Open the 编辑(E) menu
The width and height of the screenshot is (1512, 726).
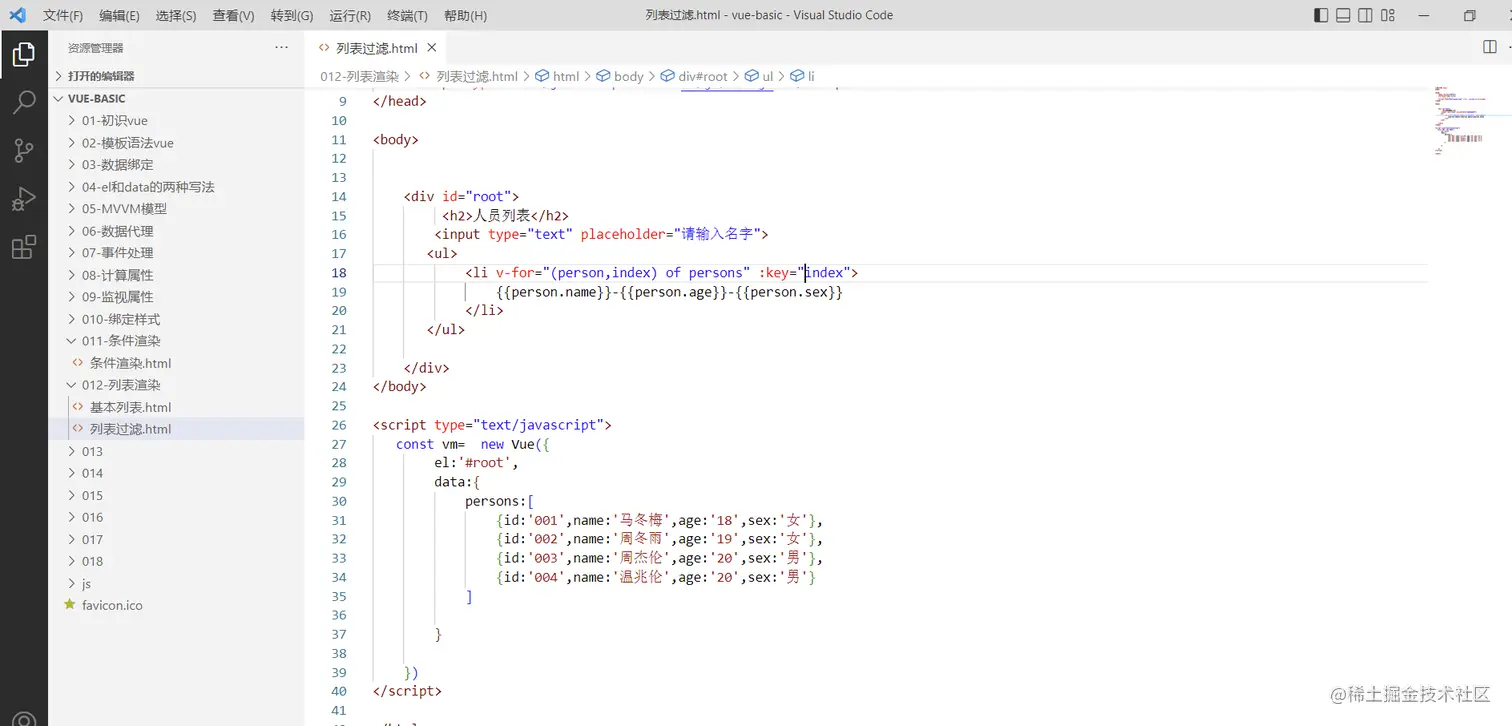click(120, 16)
